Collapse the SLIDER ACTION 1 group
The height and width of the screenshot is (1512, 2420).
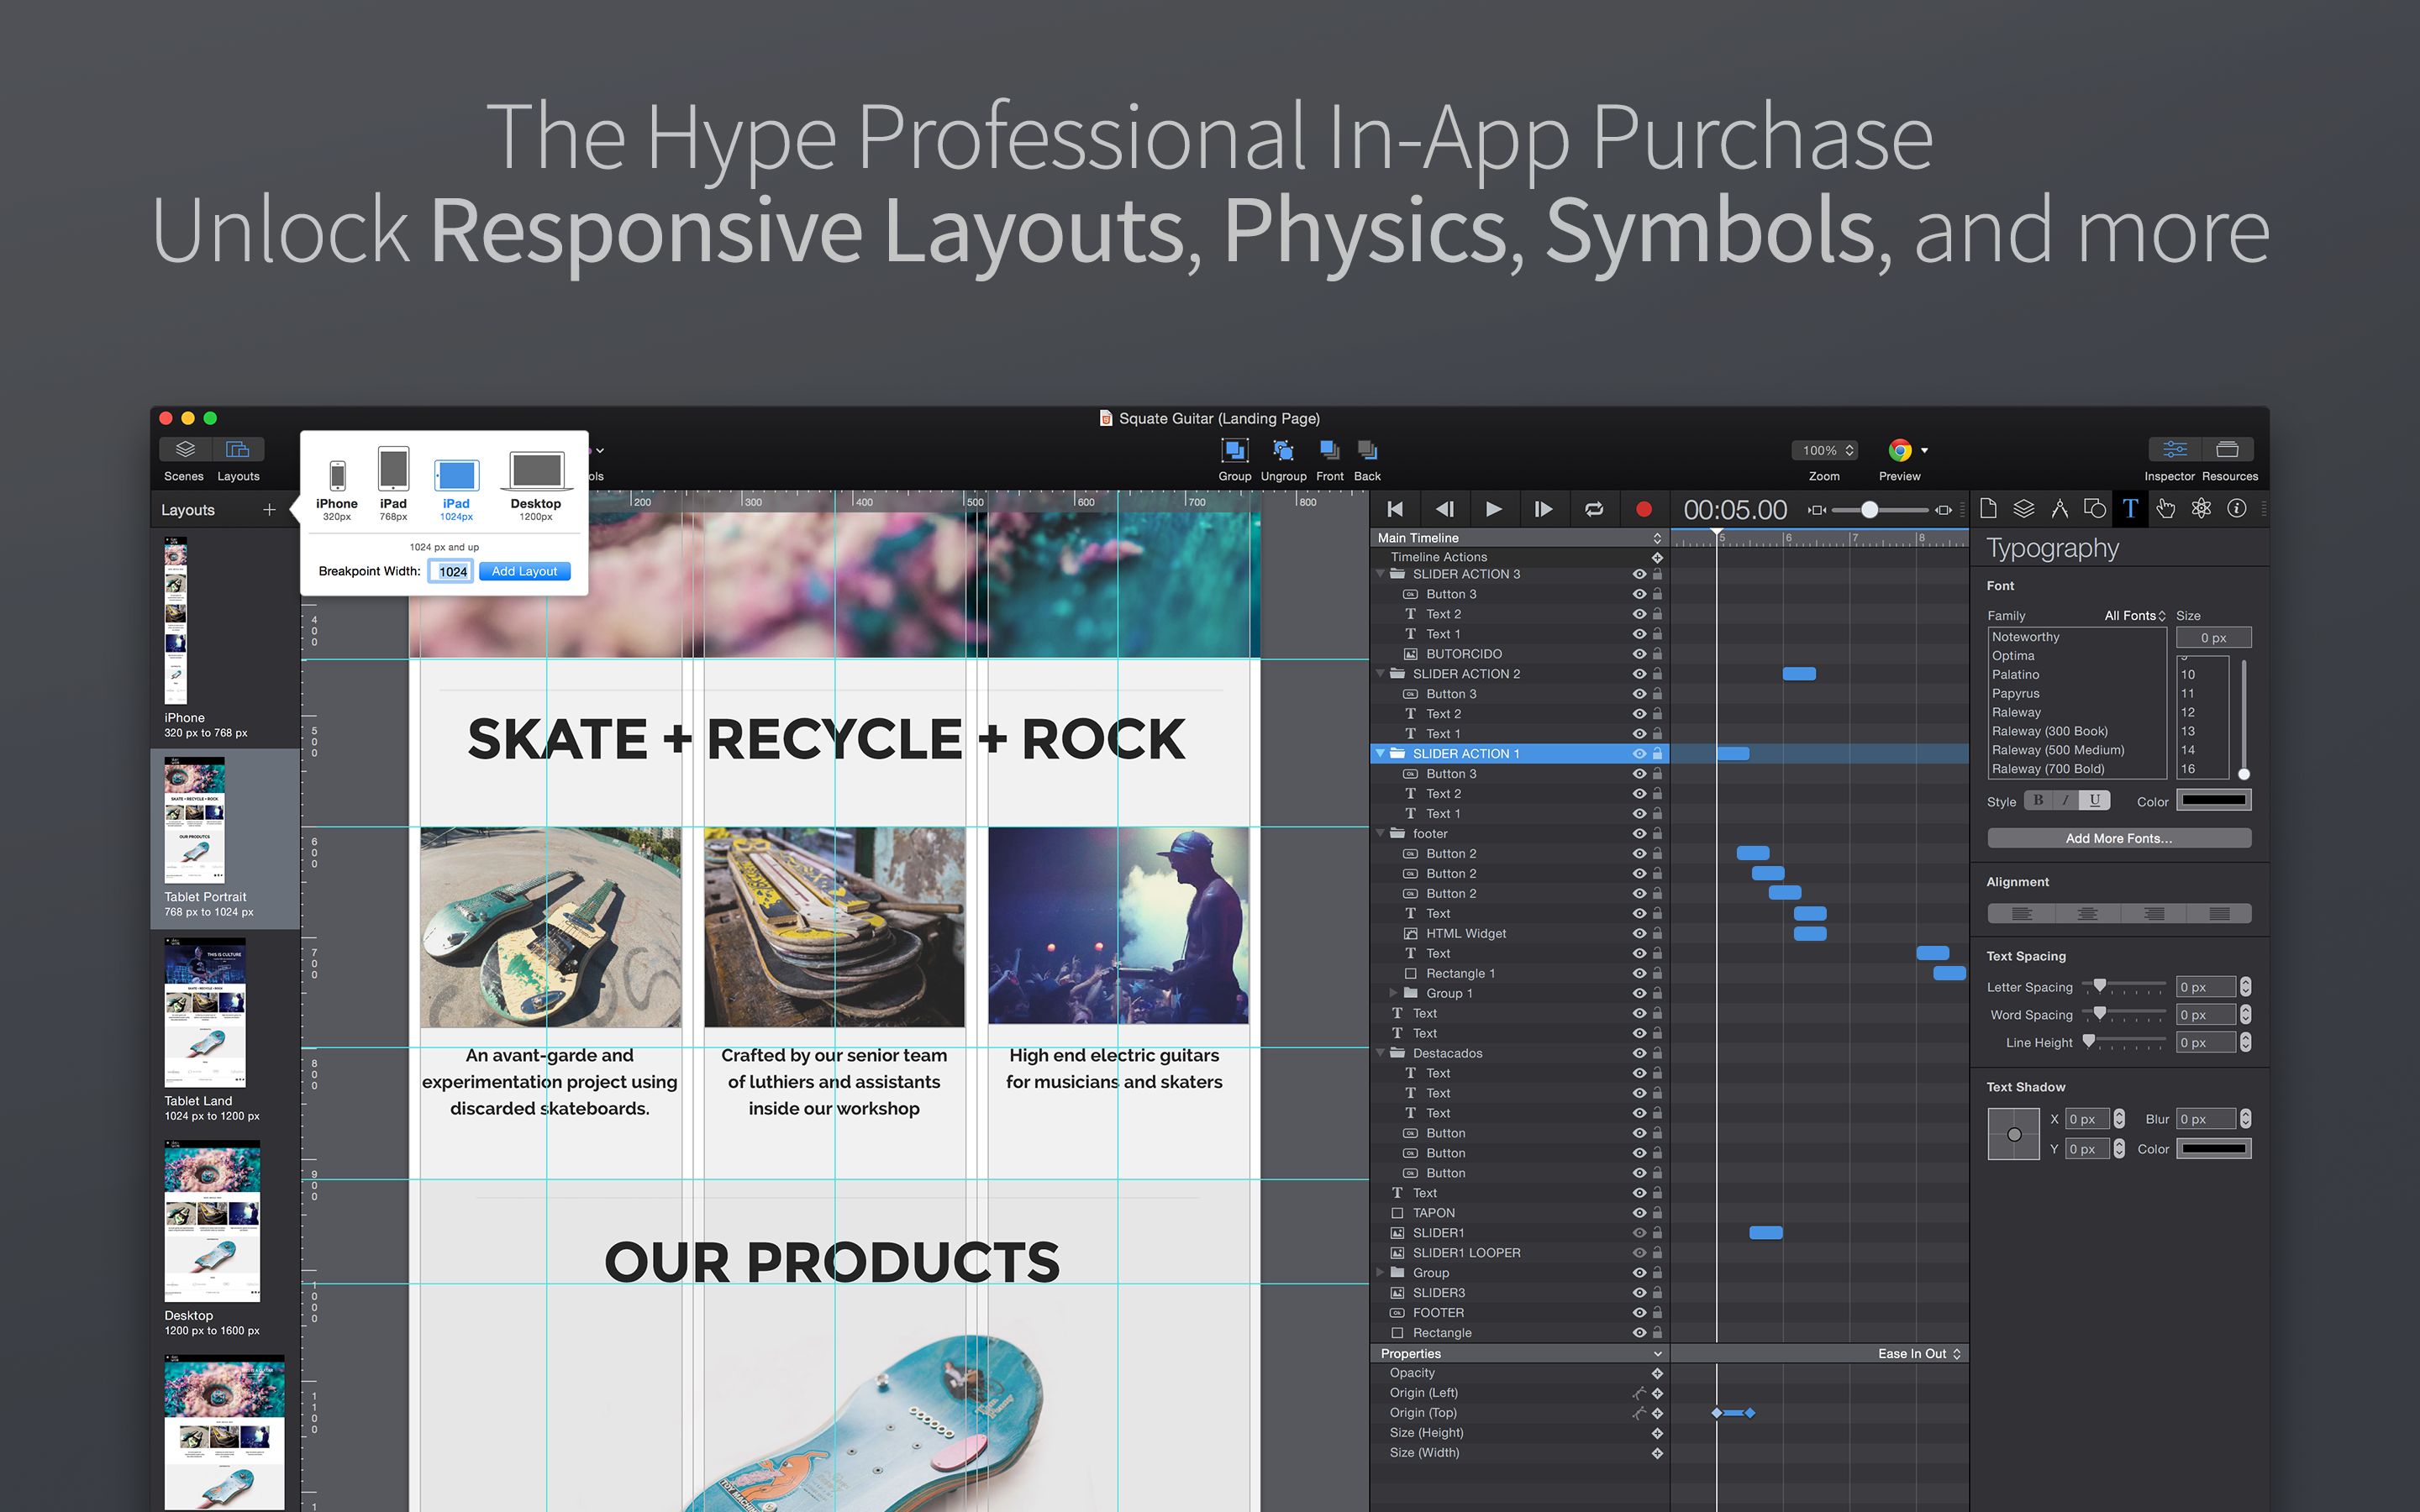pyautogui.click(x=1381, y=754)
